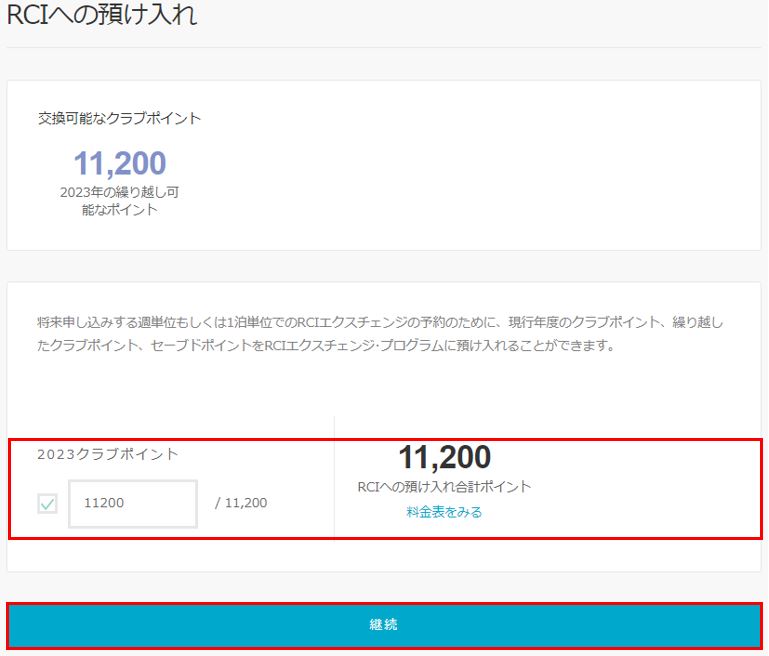Image resolution: width=769 pixels, height=656 pixels.
Task: Uncheck the 2023クラブポイント checkbox
Action: pyautogui.click(x=47, y=504)
